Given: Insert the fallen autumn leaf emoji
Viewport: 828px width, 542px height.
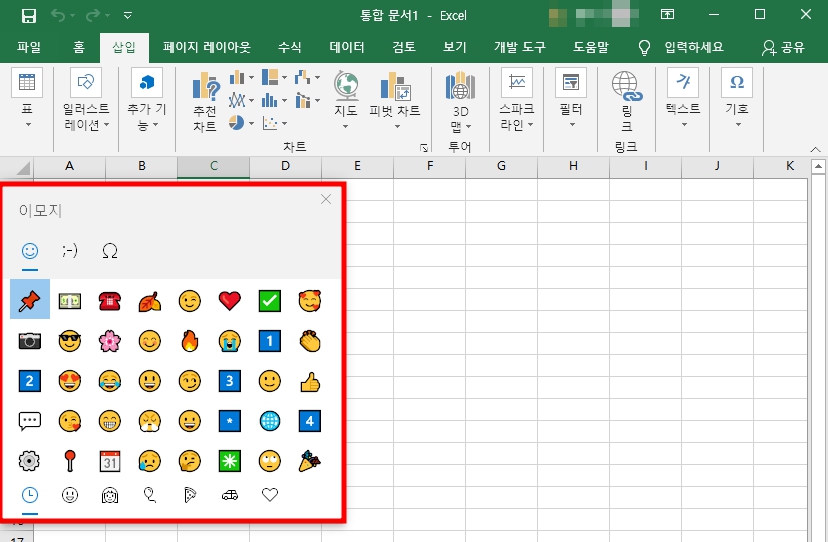Looking at the screenshot, I should 150,301.
